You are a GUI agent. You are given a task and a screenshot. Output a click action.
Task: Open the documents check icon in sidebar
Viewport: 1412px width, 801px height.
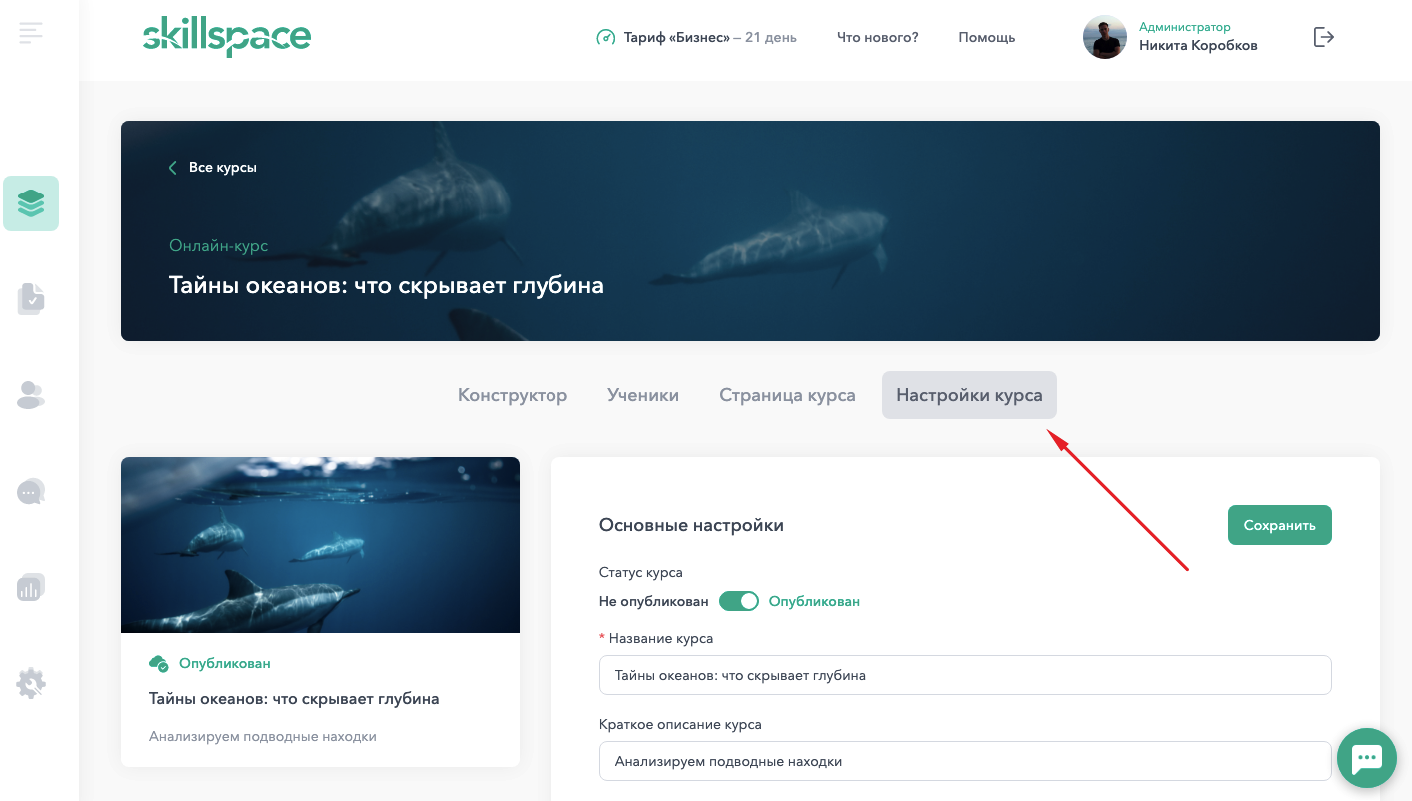pyautogui.click(x=31, y=299)
